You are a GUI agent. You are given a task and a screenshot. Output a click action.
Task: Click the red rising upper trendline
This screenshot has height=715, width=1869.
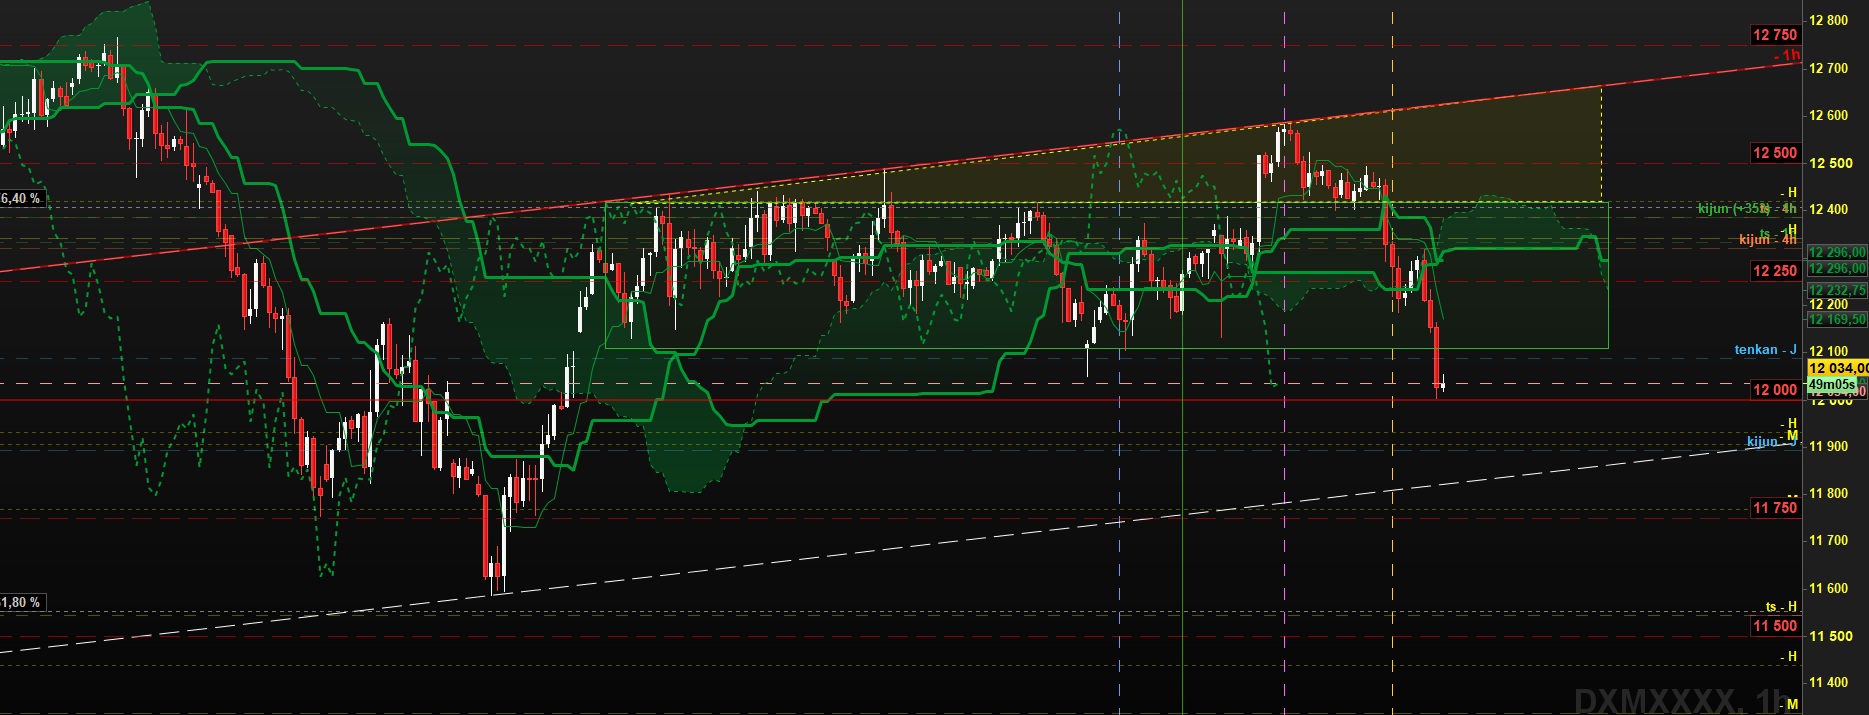[x=900, y=168]
